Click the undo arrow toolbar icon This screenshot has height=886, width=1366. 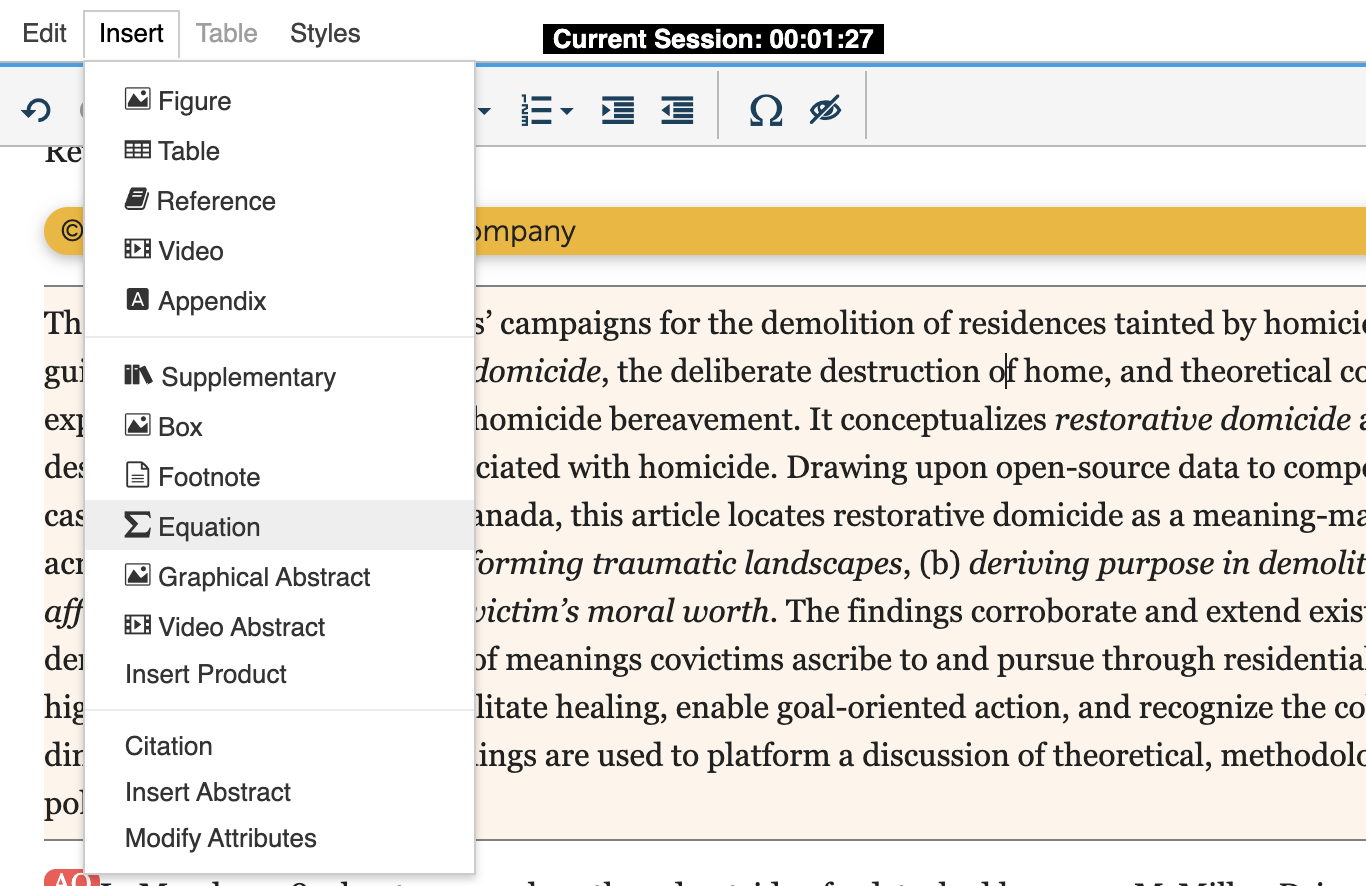[37, 110]
